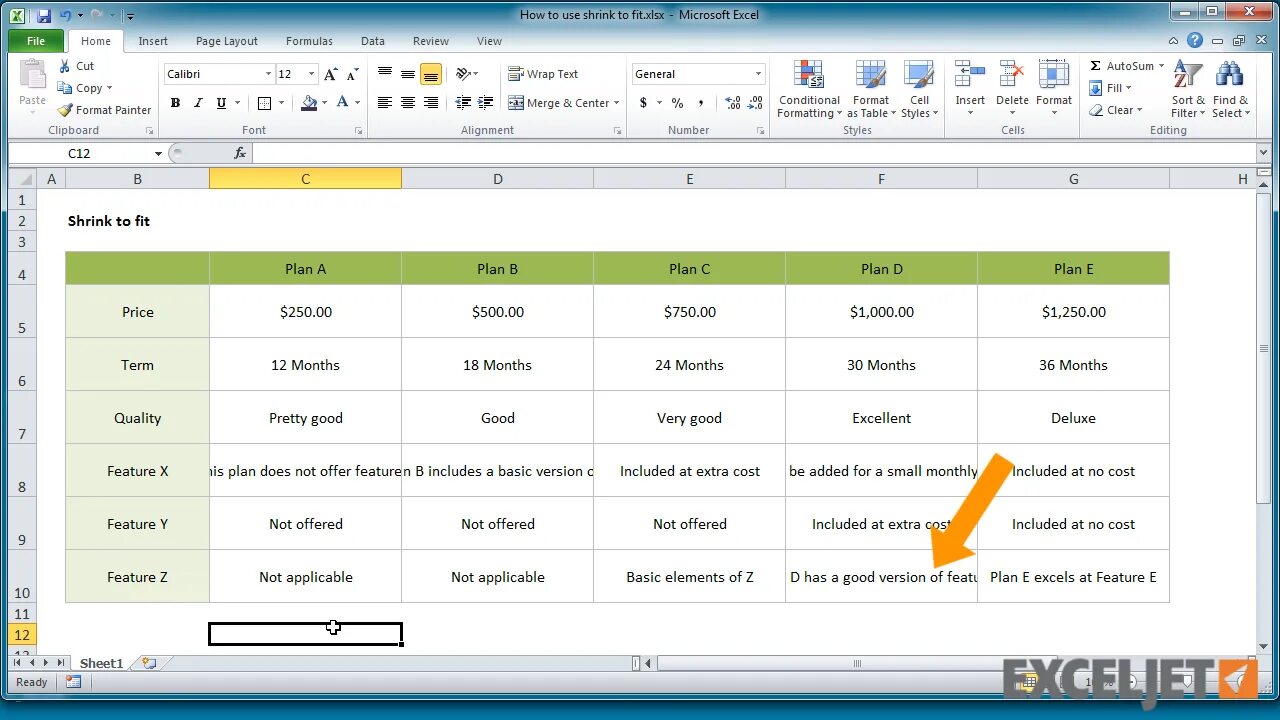Viewport: 1280px width, 720px height.
Task: Toggle Align Text Right
Action: (x=431, y=103)
